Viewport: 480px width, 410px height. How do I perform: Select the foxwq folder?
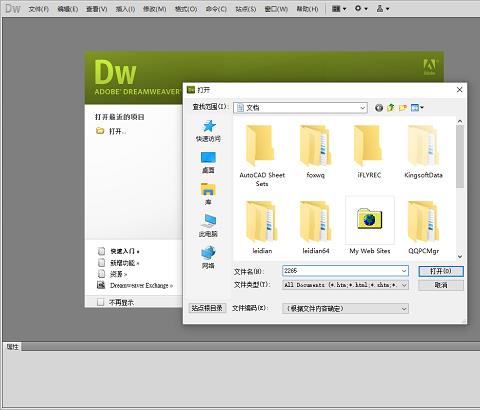point(315,152)
